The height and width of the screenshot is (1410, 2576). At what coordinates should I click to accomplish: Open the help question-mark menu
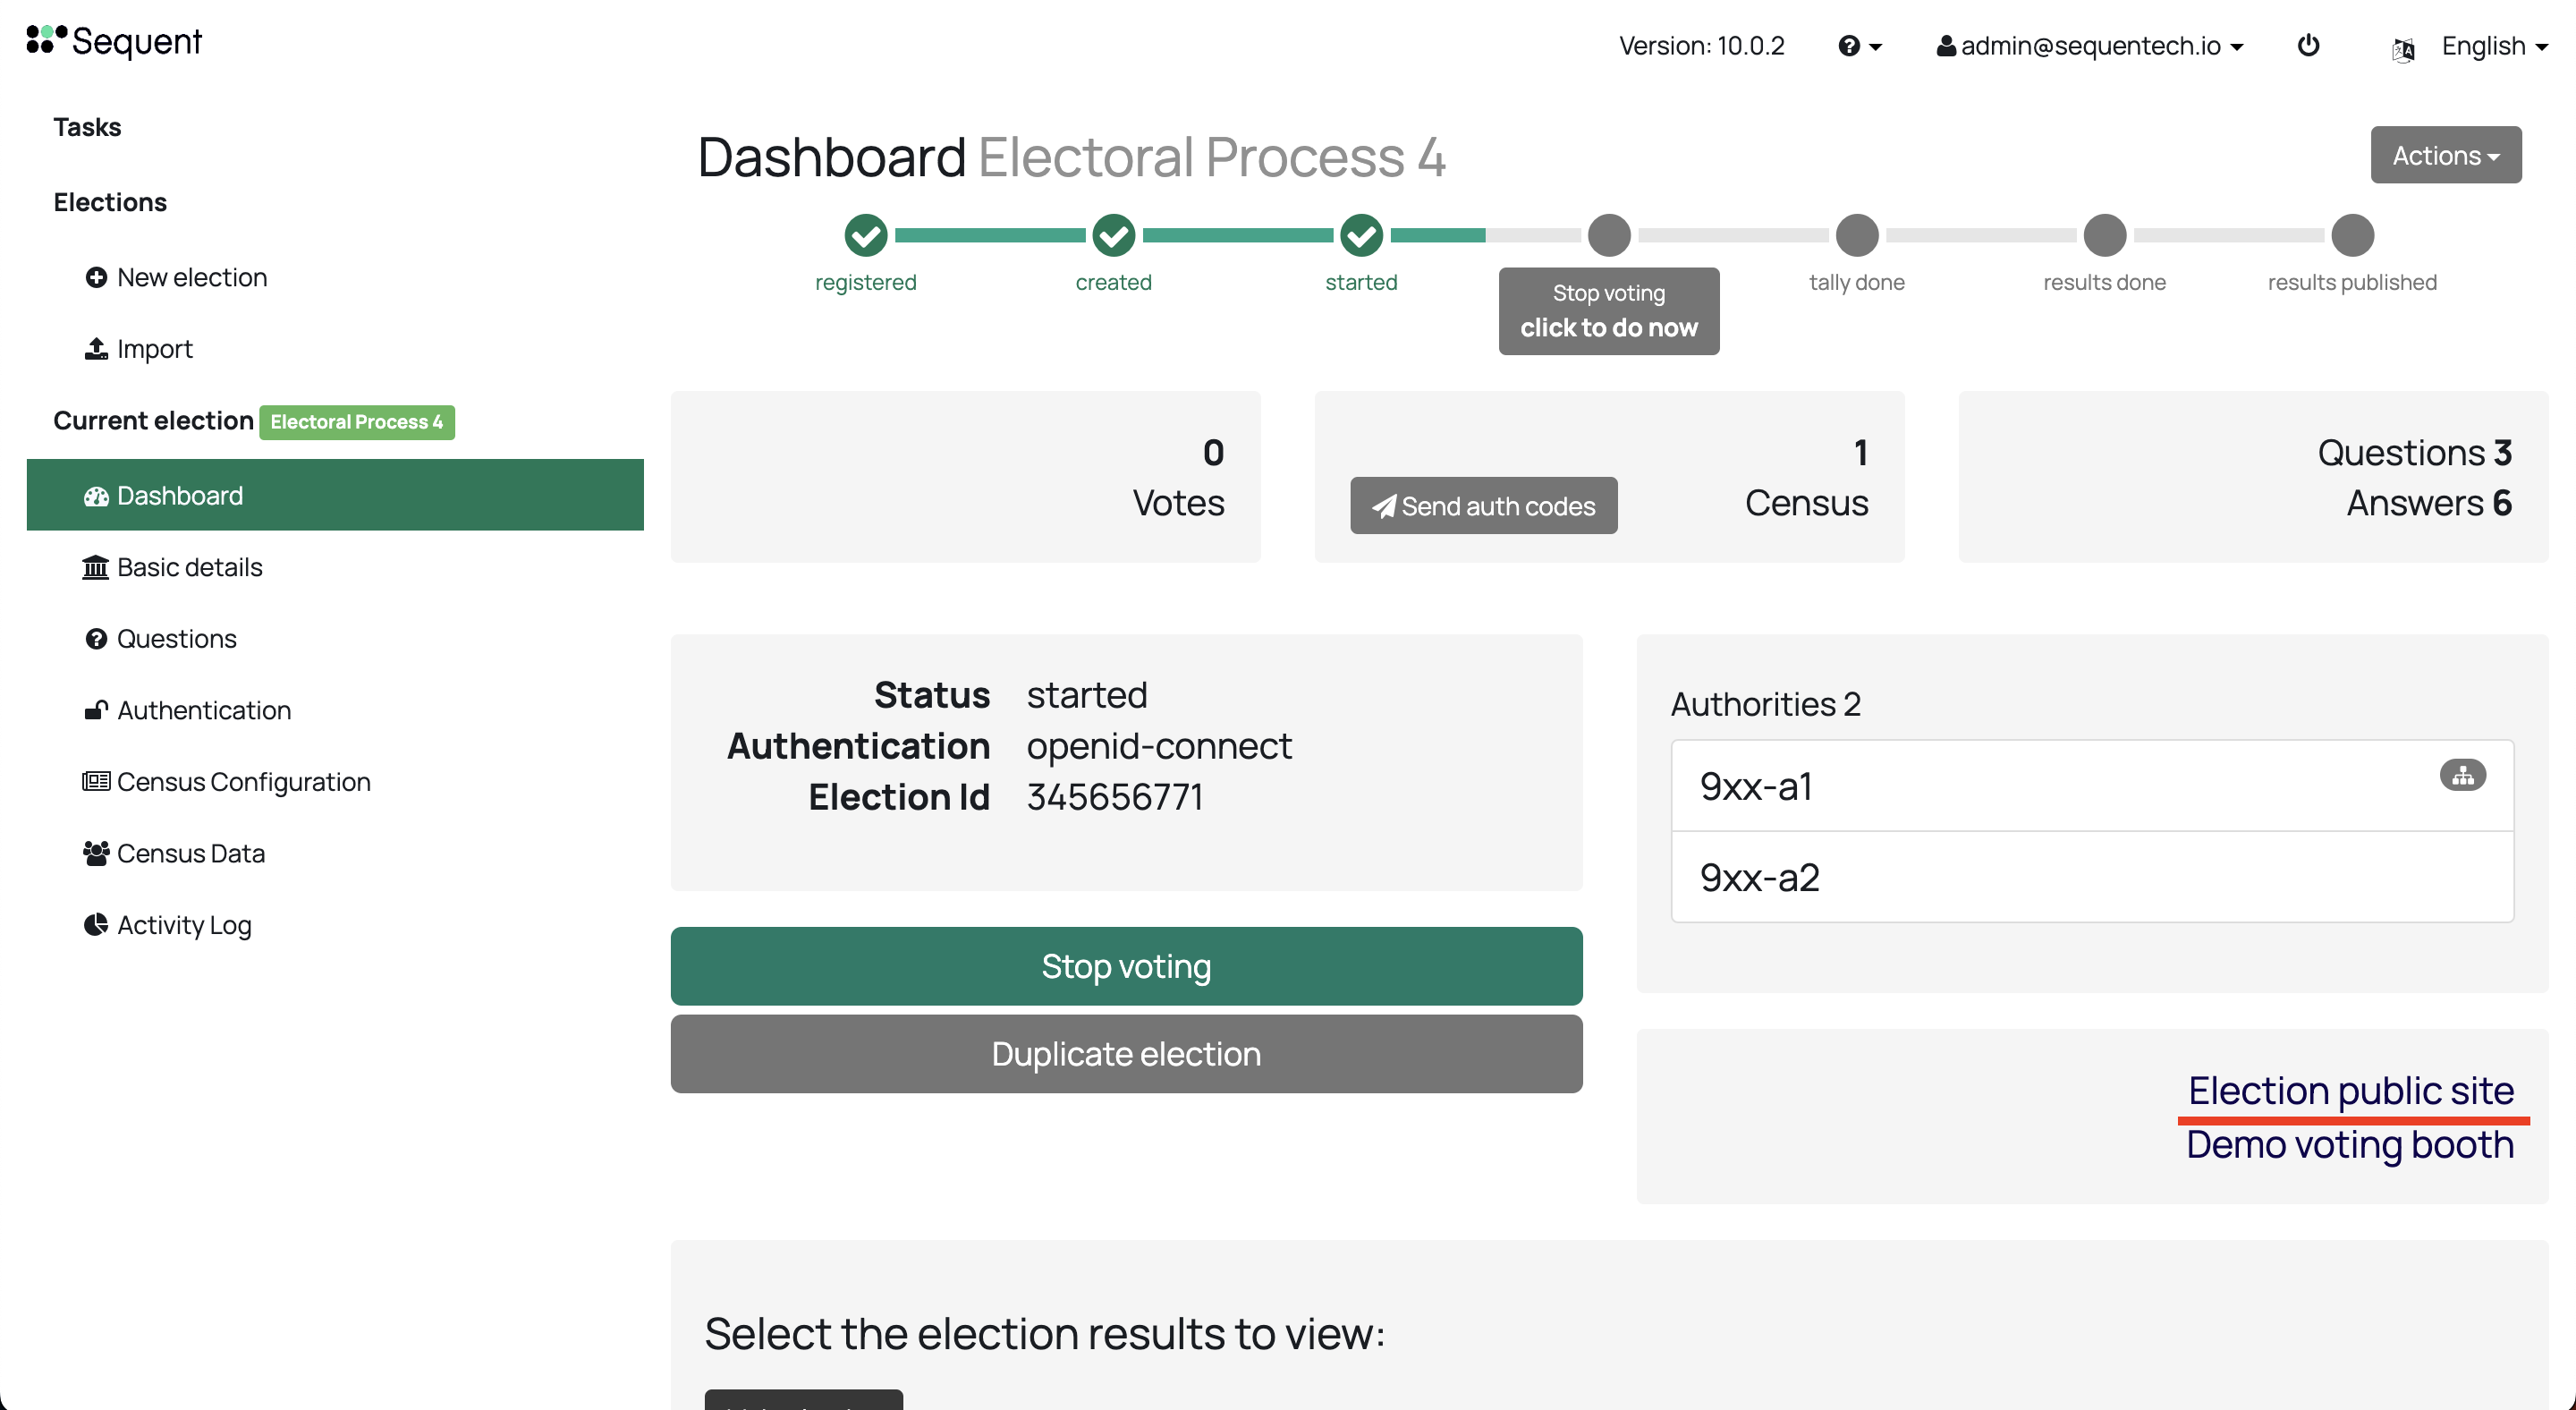[x=1859, y=46]
